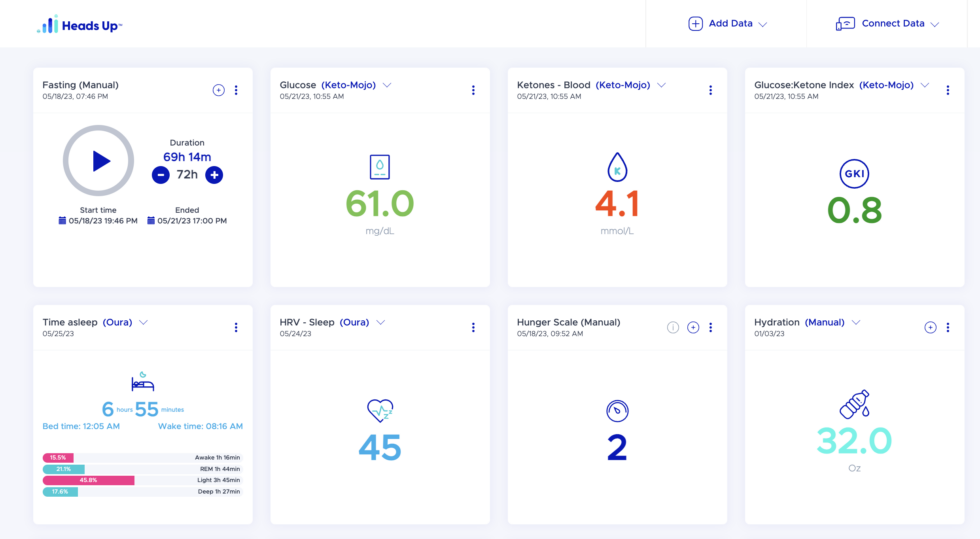Add Hydration entry with plus icon
Viewport: 980px width, 539px height.
pos(930,327)
